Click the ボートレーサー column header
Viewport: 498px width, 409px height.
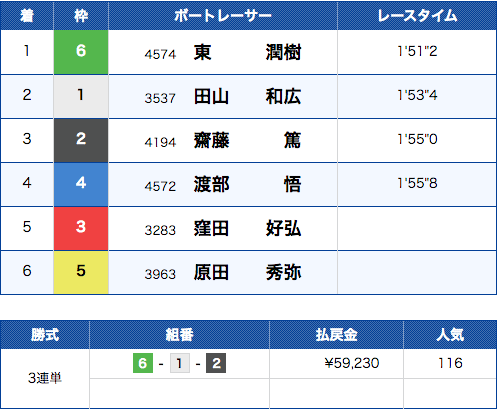coord(223,16)
